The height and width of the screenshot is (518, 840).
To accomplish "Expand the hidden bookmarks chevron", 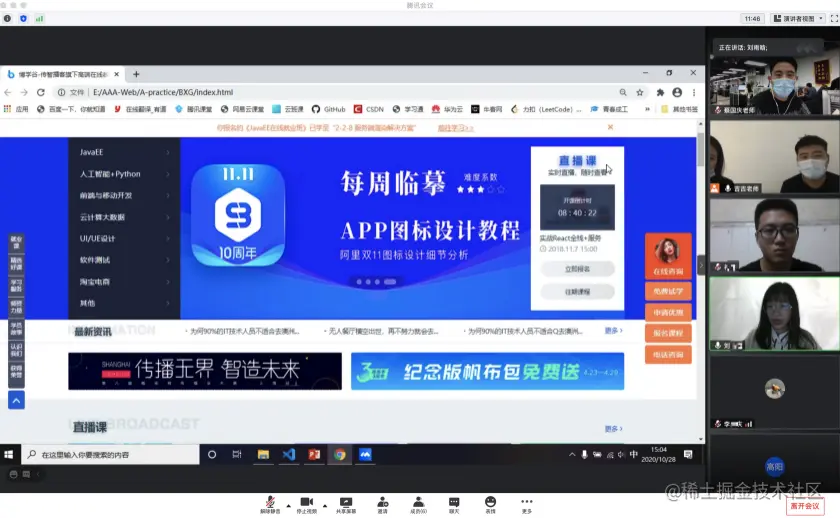I will 647,109.
